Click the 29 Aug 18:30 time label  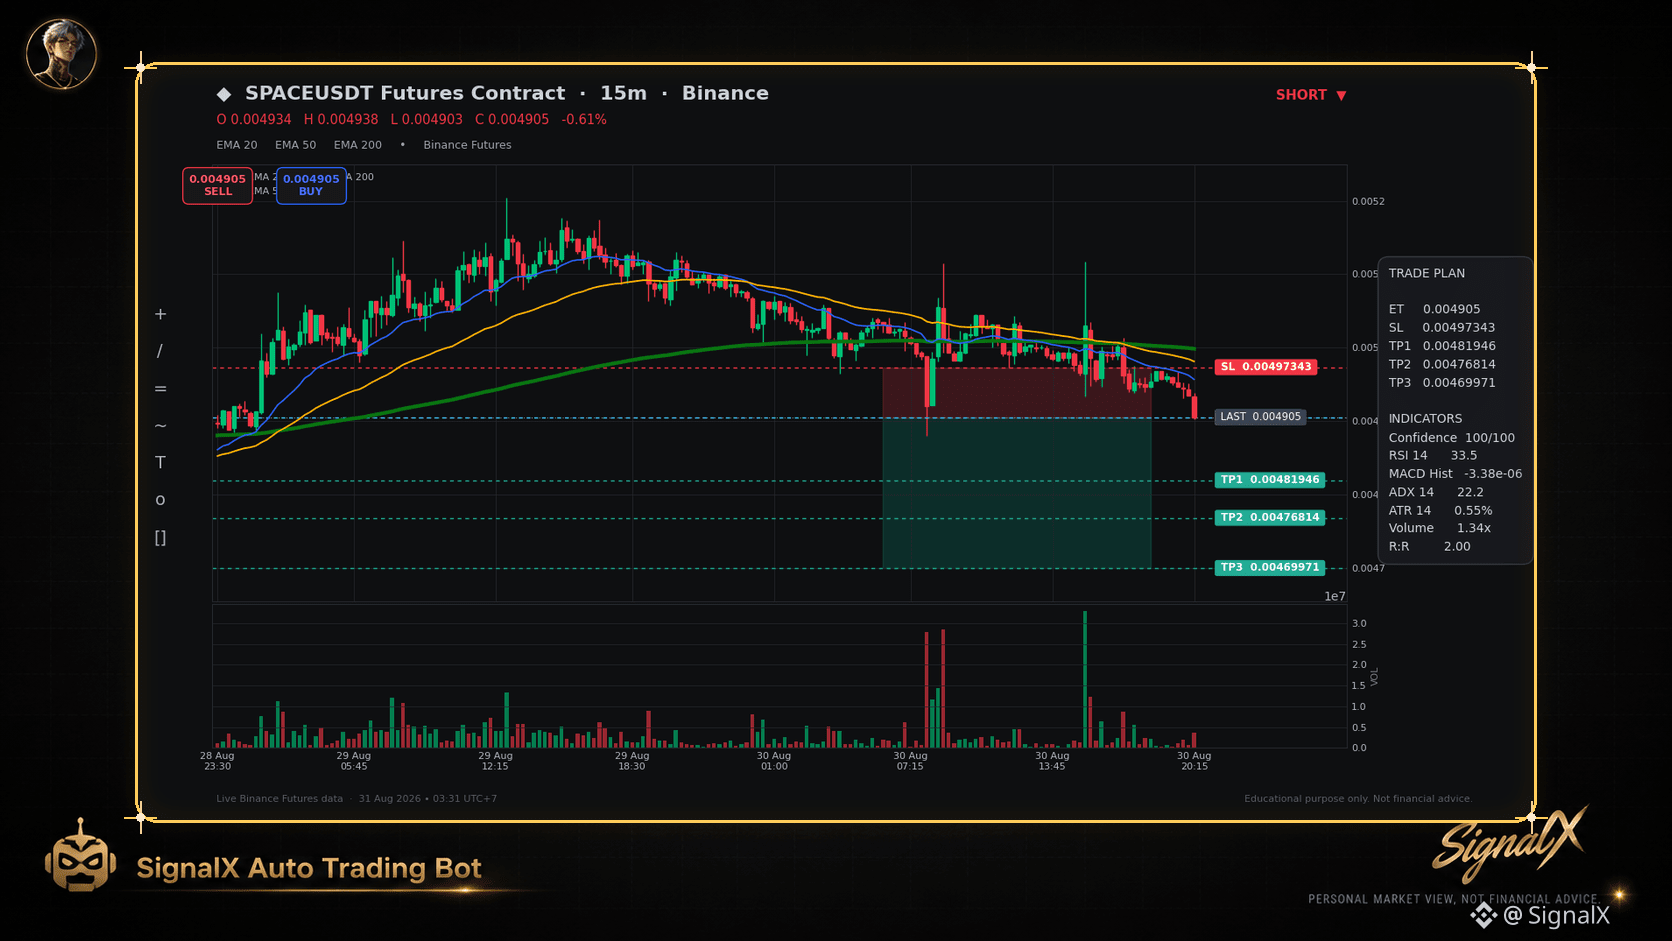(632, 761)
